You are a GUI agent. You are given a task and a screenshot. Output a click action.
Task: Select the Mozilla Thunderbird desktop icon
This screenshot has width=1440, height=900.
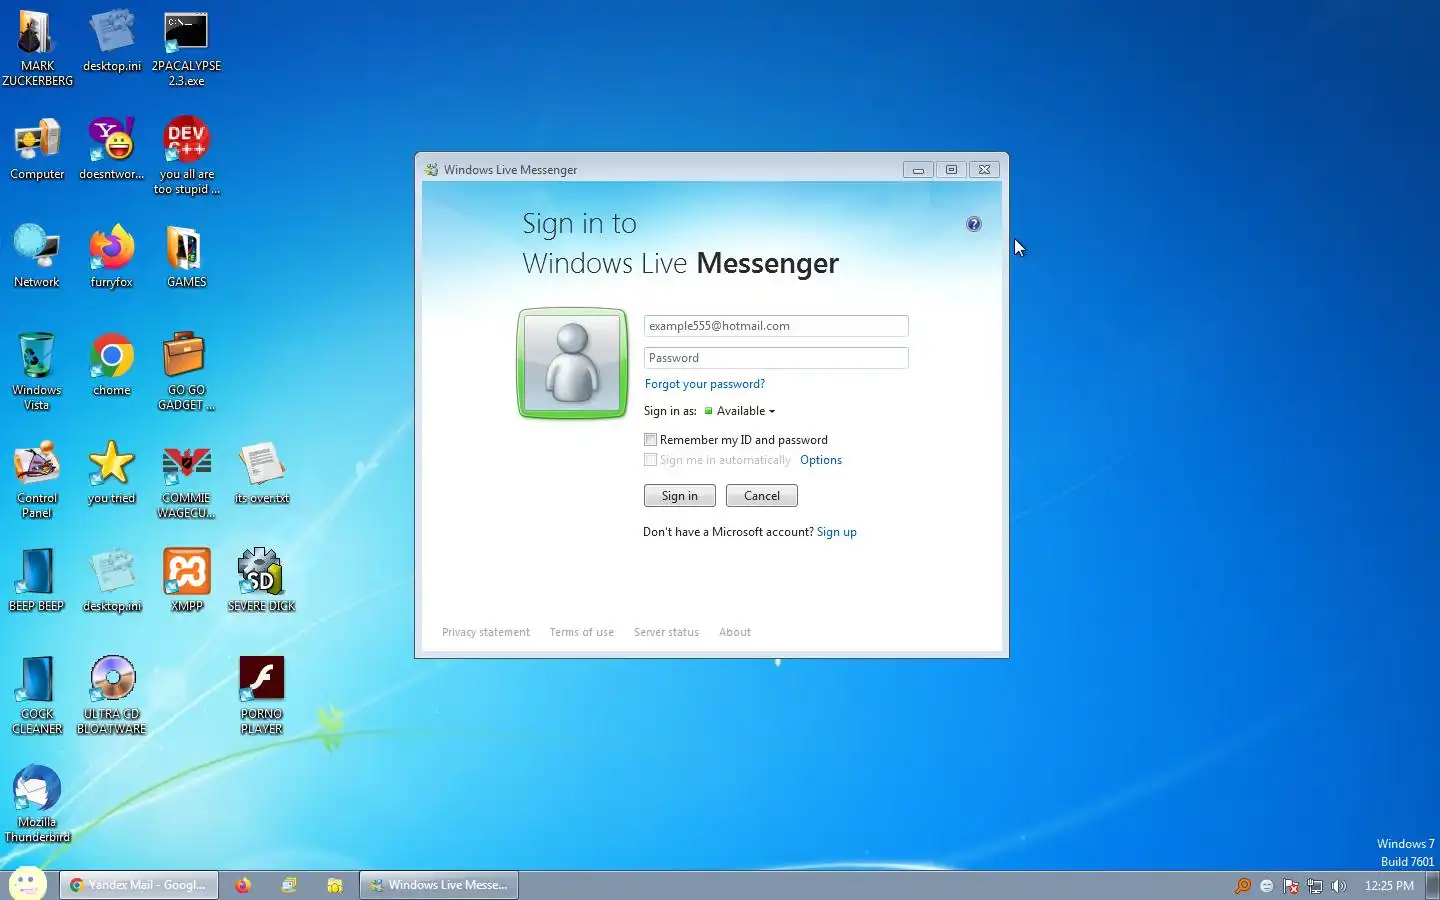coord(37,804)
